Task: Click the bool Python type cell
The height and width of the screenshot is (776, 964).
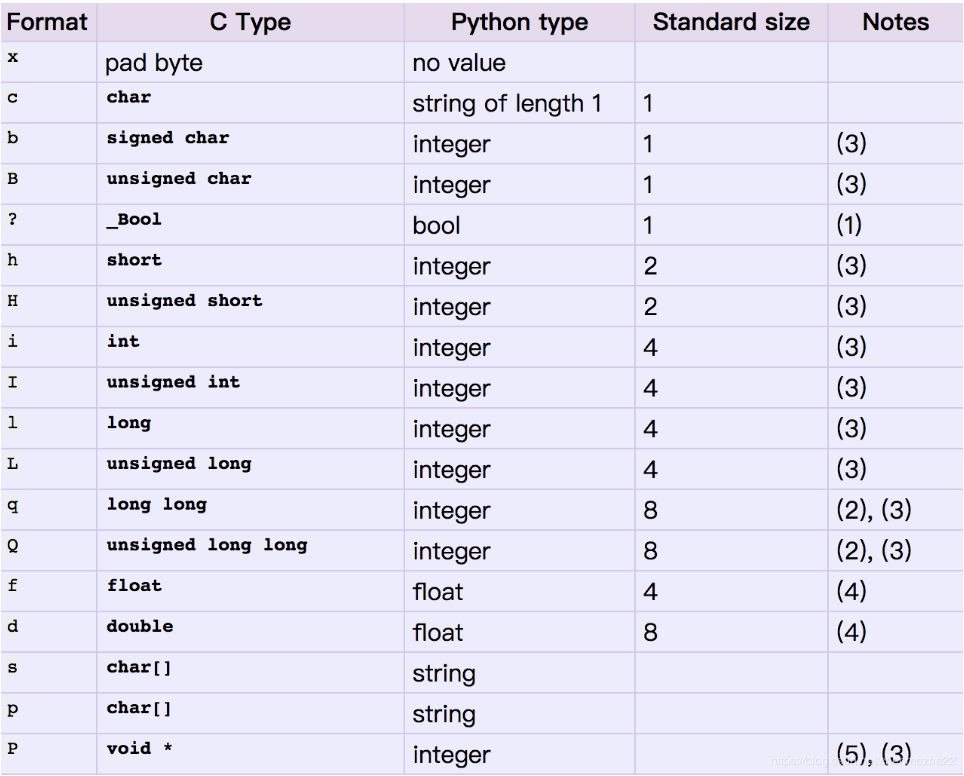Action: (433, 225)
